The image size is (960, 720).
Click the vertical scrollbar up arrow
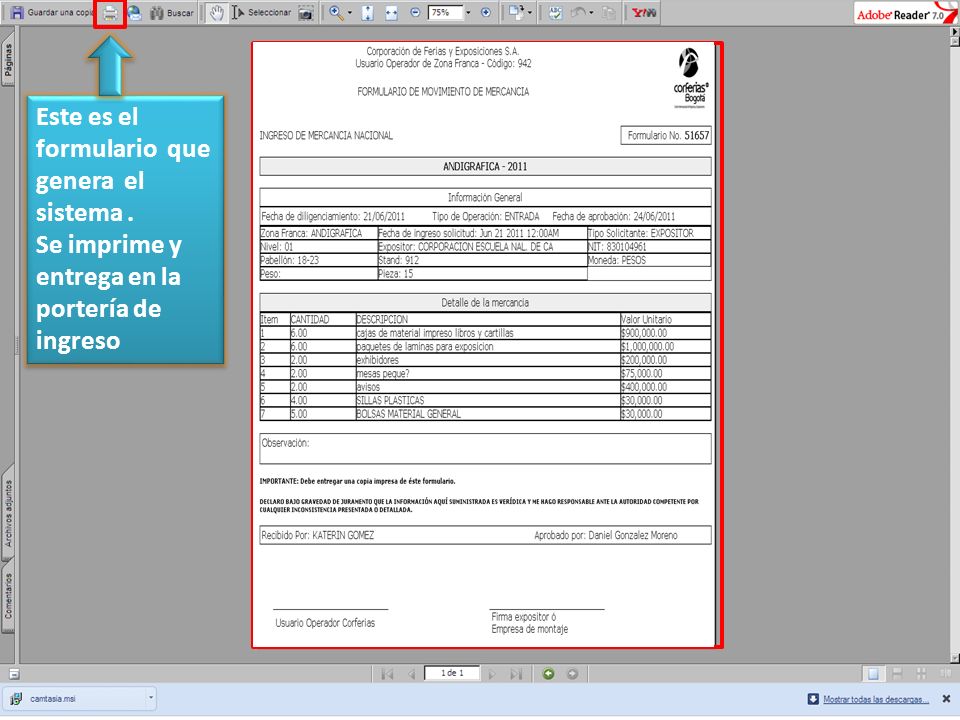coord(954,41)
